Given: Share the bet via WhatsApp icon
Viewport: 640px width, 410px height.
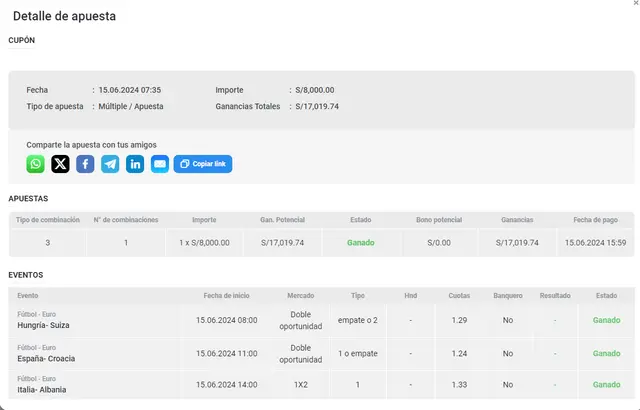Looking at the screenshot, I should click(x=36, y=164).
